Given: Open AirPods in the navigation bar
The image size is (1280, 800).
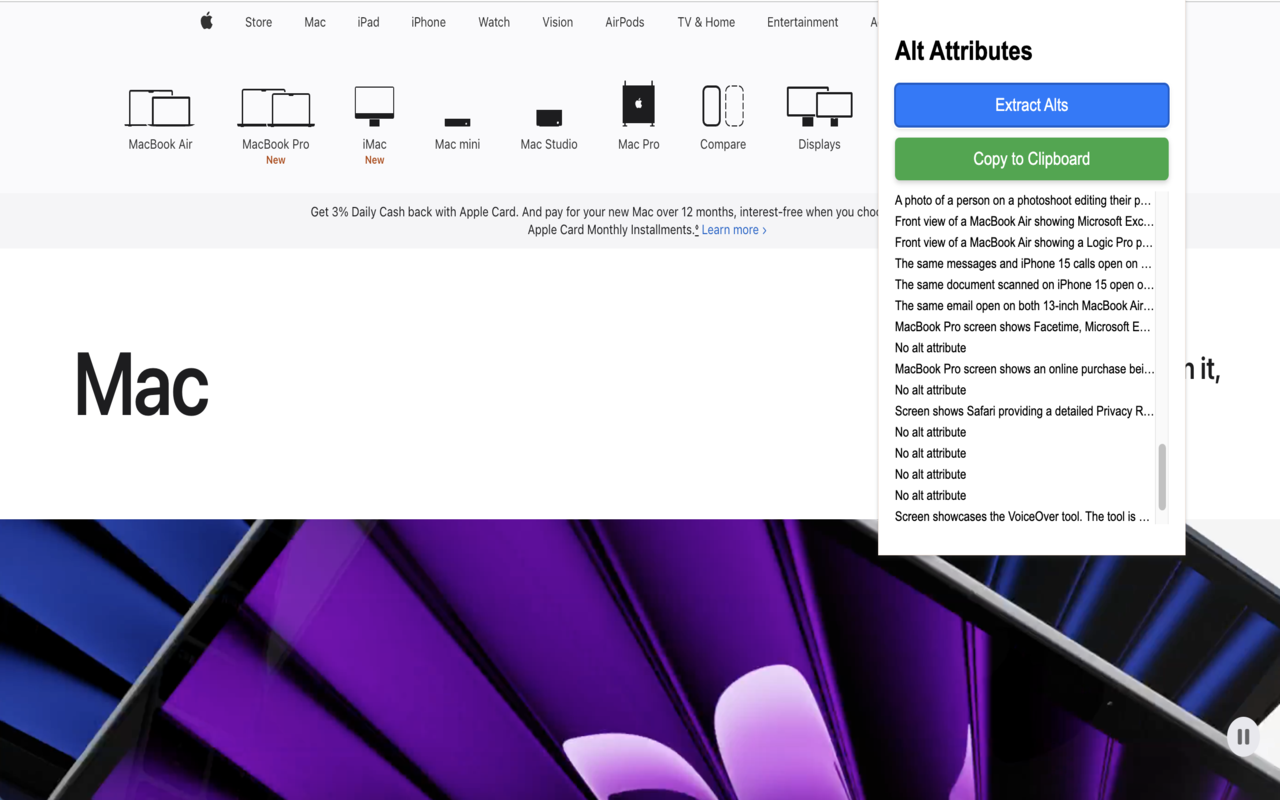Looking at the screenshot, I should [x=625, y=22].
